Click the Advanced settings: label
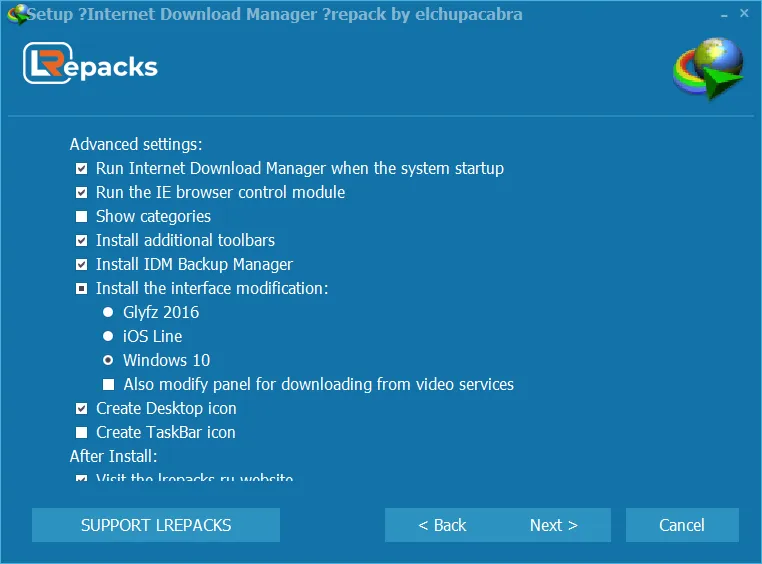 tap(136, 144)
